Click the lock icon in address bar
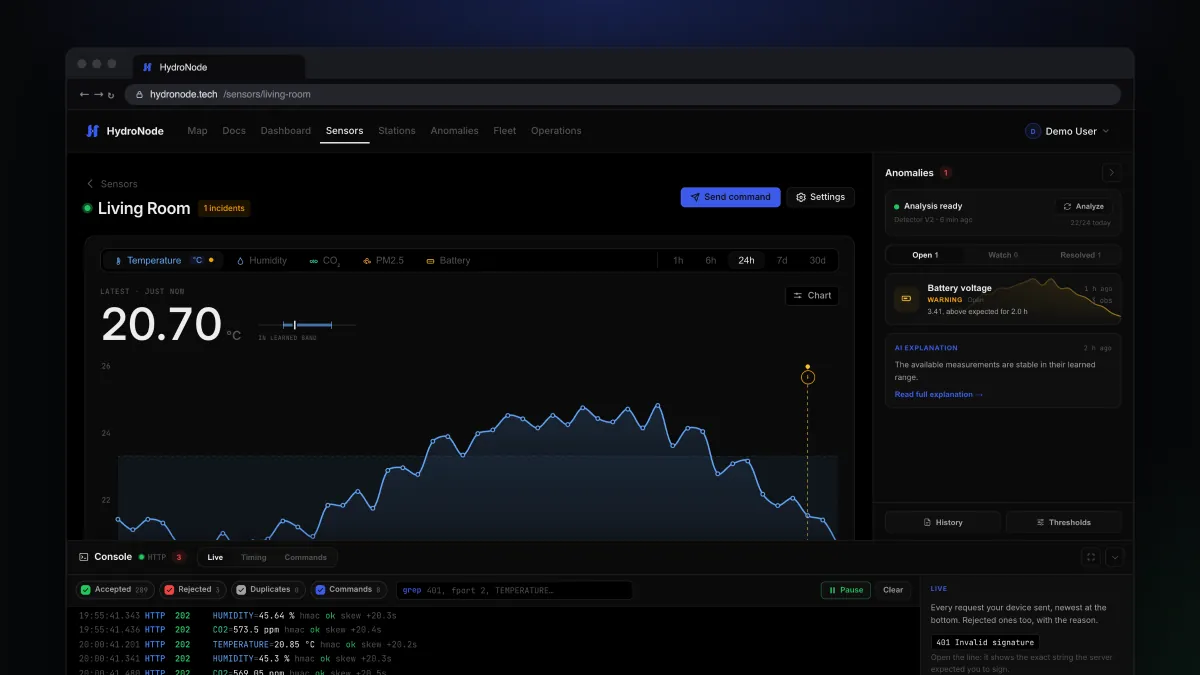 tap(139, 95)
